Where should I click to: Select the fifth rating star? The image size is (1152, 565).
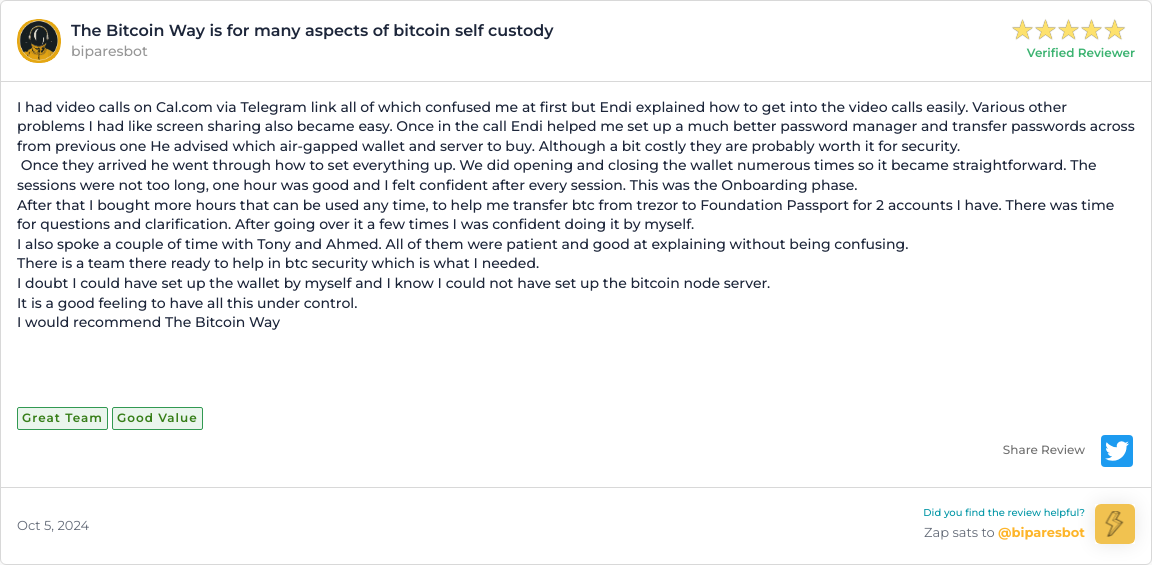(x=1114, y=30)
